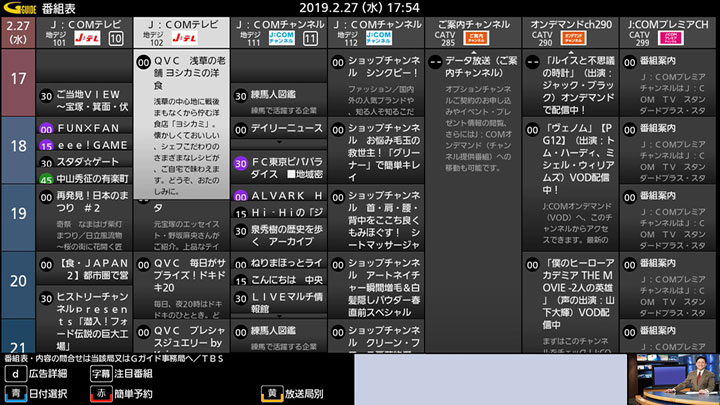720x405 pixels.
Task: Select ショップチャンネル アートネイチャー program
Action: (x=377, y=285)
